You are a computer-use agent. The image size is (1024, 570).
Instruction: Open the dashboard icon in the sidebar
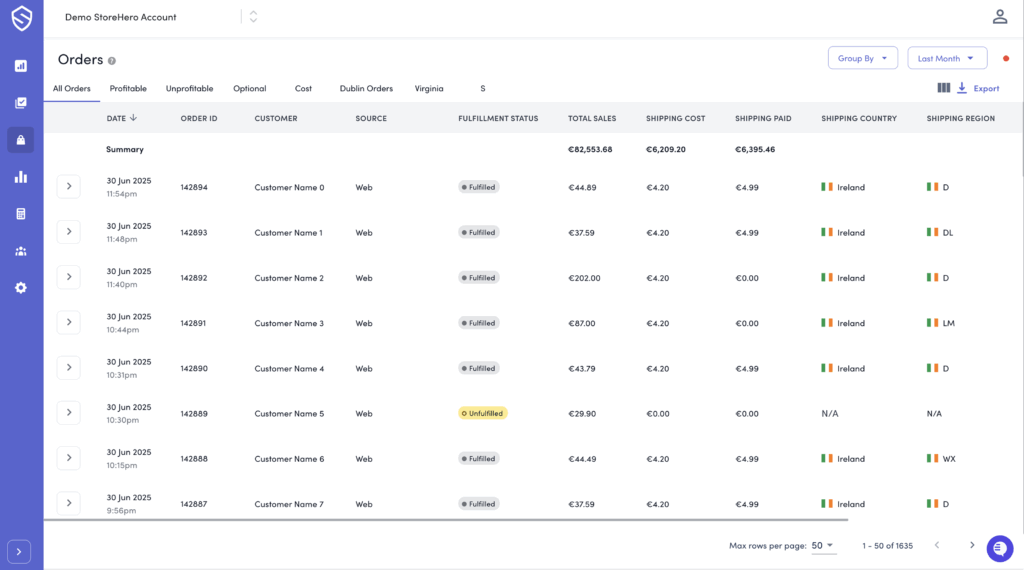21,66
